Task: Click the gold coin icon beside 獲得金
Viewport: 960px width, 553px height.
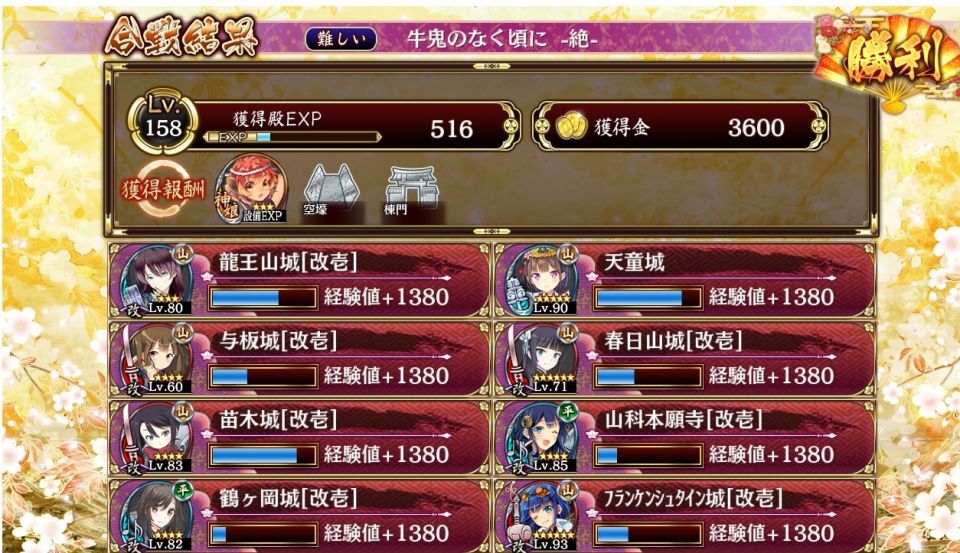Action: pyautogui.click(x=571, y=126)
